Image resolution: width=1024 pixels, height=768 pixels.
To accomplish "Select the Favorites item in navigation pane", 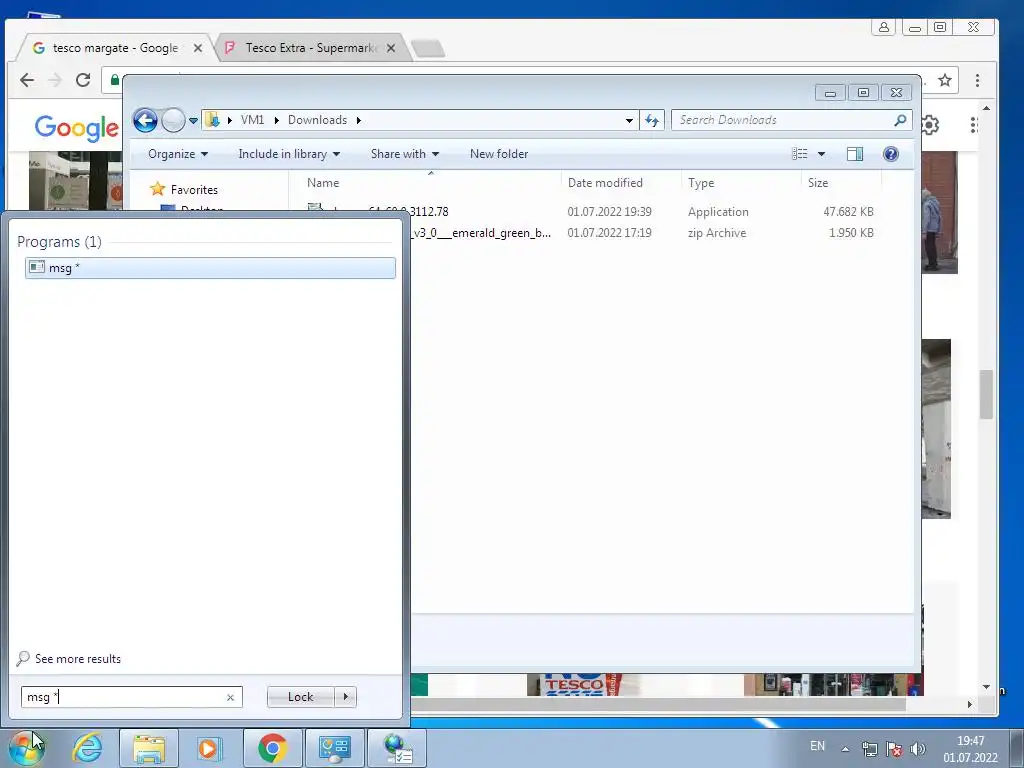I will [193, 189].
